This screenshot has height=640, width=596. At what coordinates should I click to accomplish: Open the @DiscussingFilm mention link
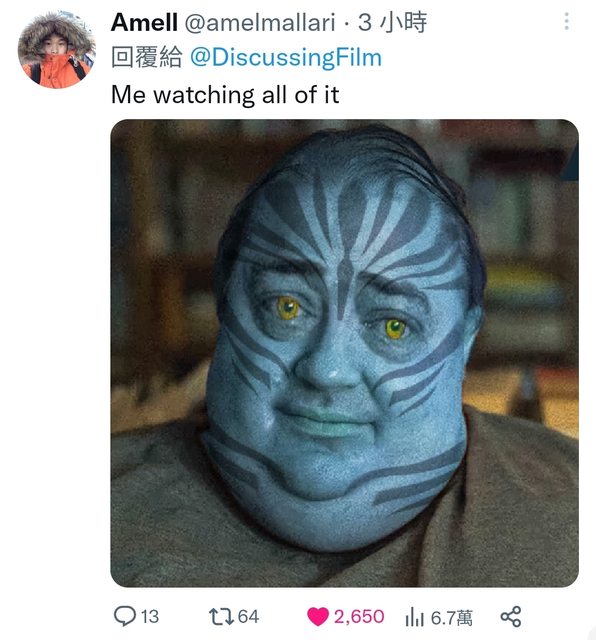286,57
